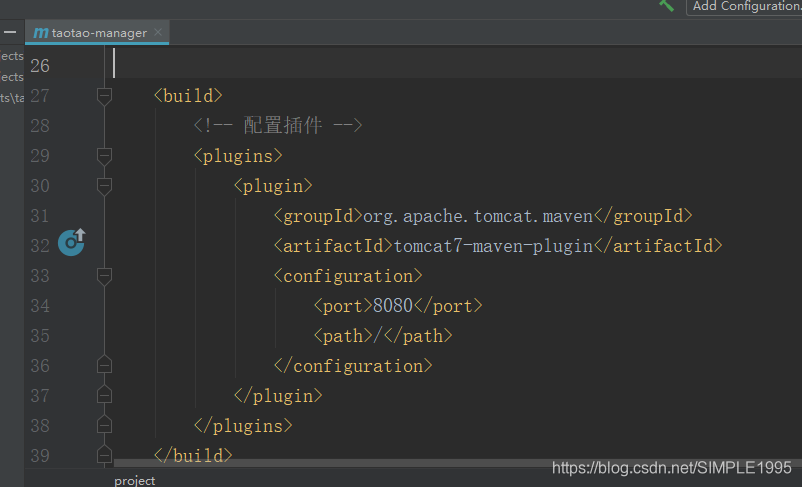This screenshot has height=487, width=802.
Task: Click the fold end marker on line 37
Action: pos(104,394)
